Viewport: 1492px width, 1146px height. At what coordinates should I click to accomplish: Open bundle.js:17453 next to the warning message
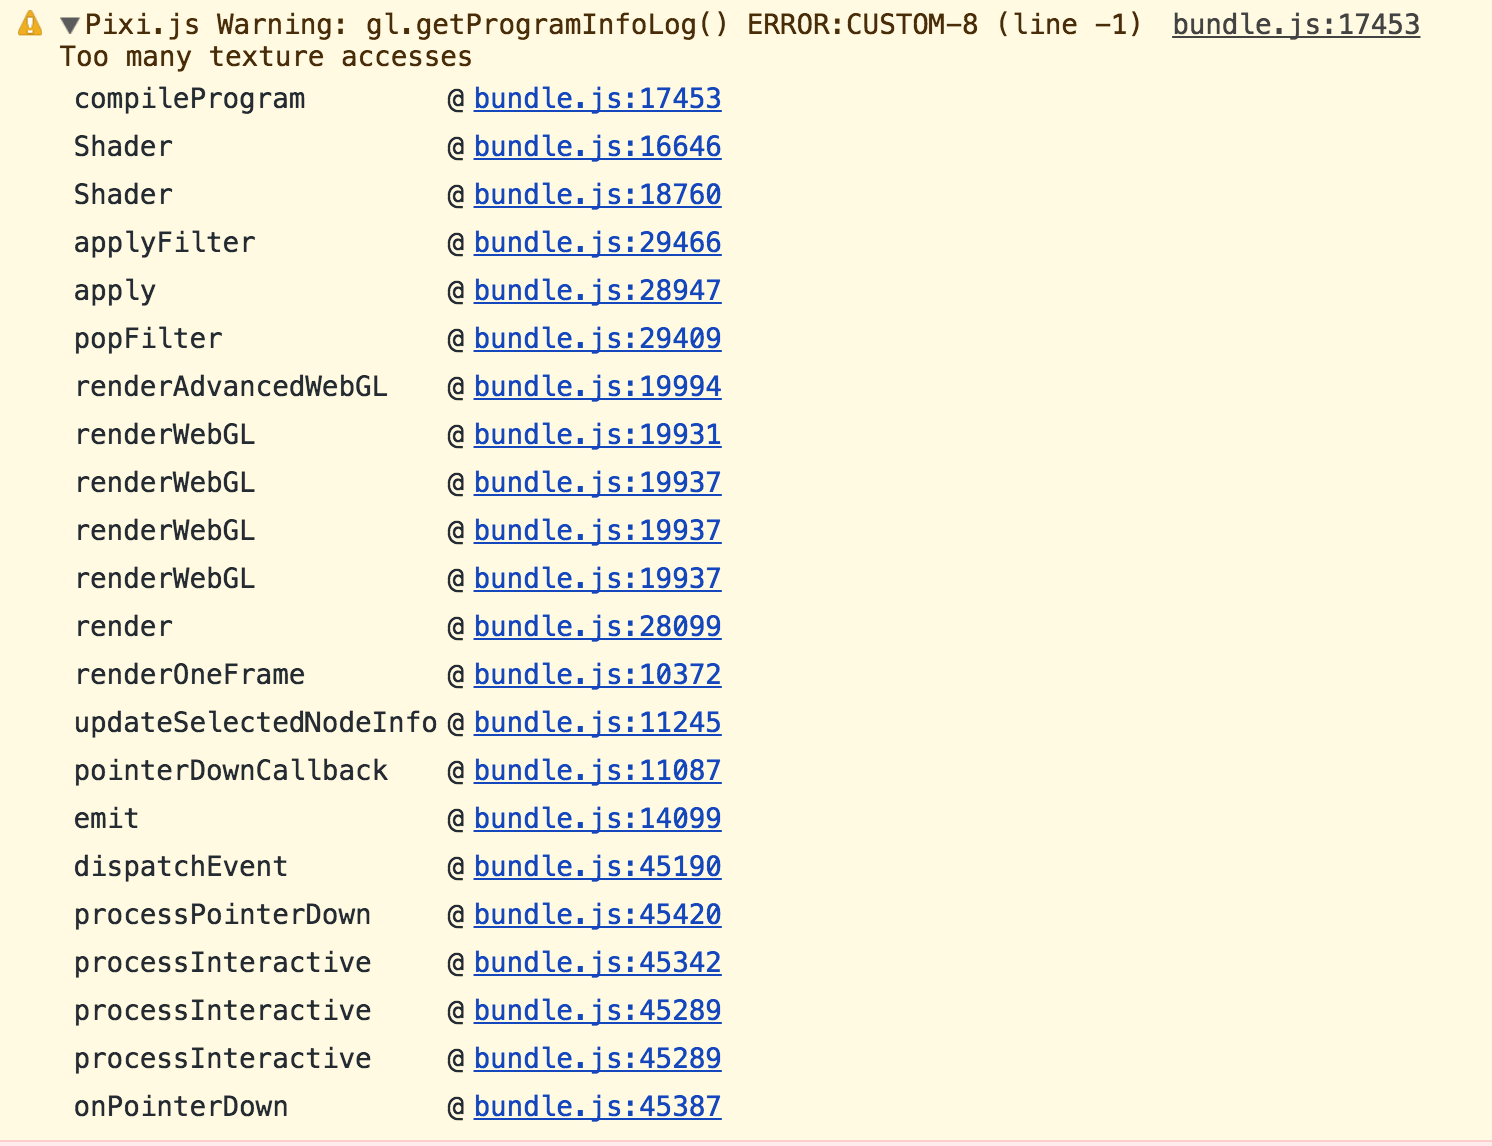click(x=1294, y=24)
